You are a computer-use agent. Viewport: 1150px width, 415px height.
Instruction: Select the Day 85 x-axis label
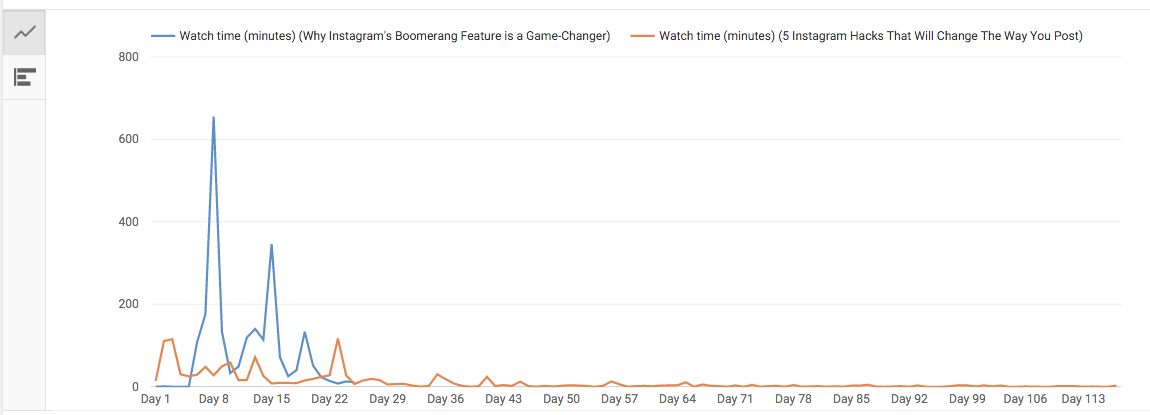coord(851,399)
